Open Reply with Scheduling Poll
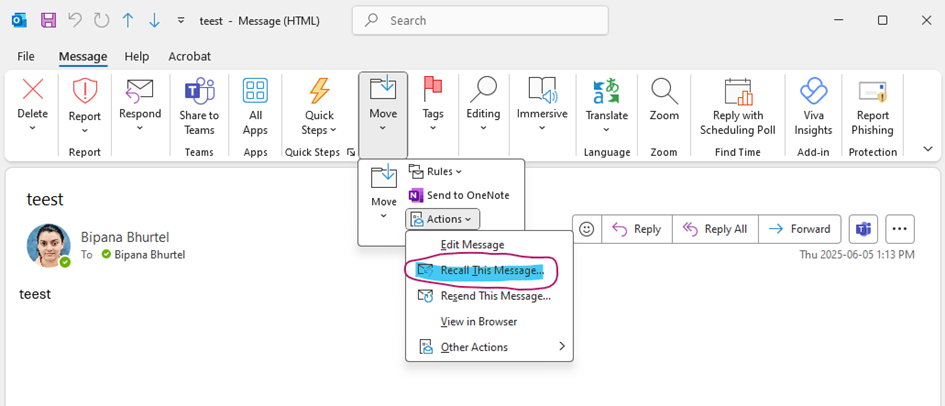The image size is (945, 406). pos(737,92)
